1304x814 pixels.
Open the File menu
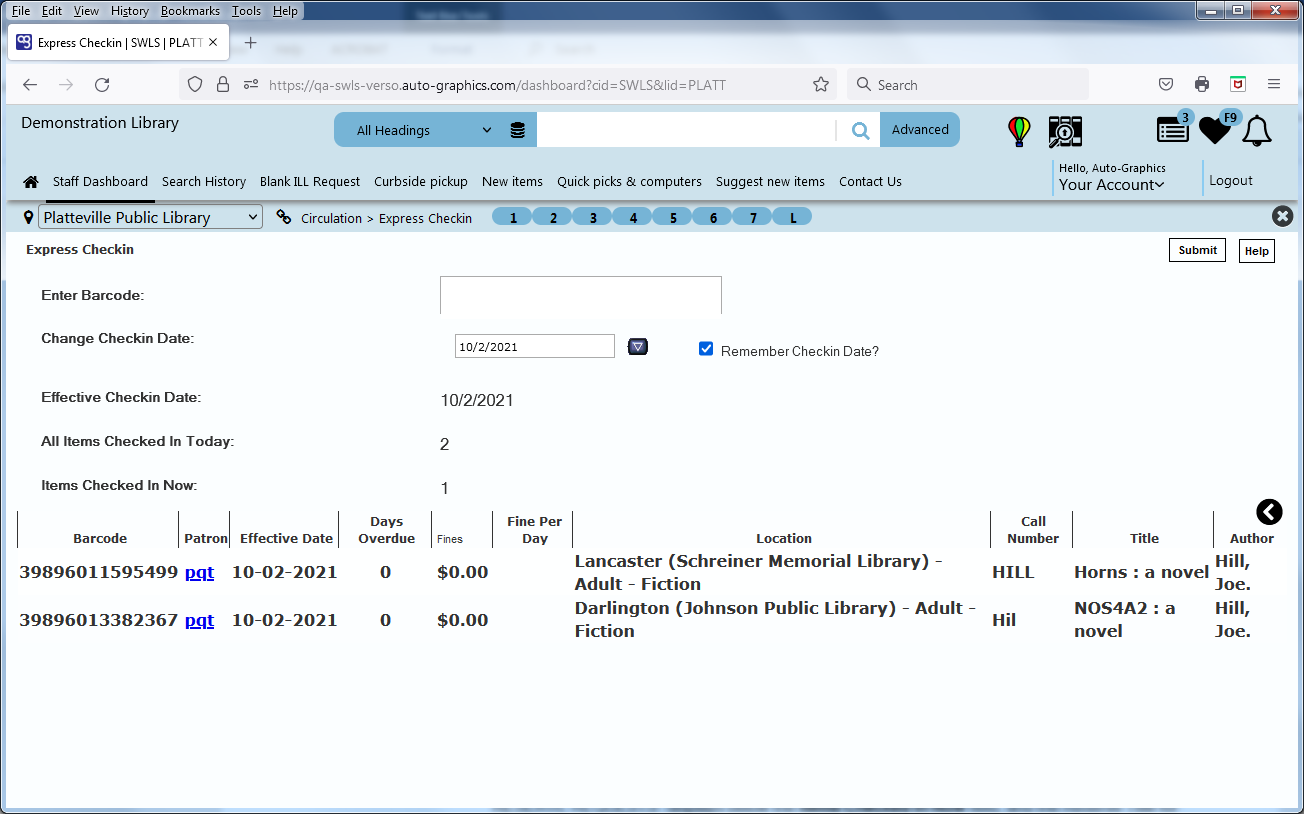21,11
